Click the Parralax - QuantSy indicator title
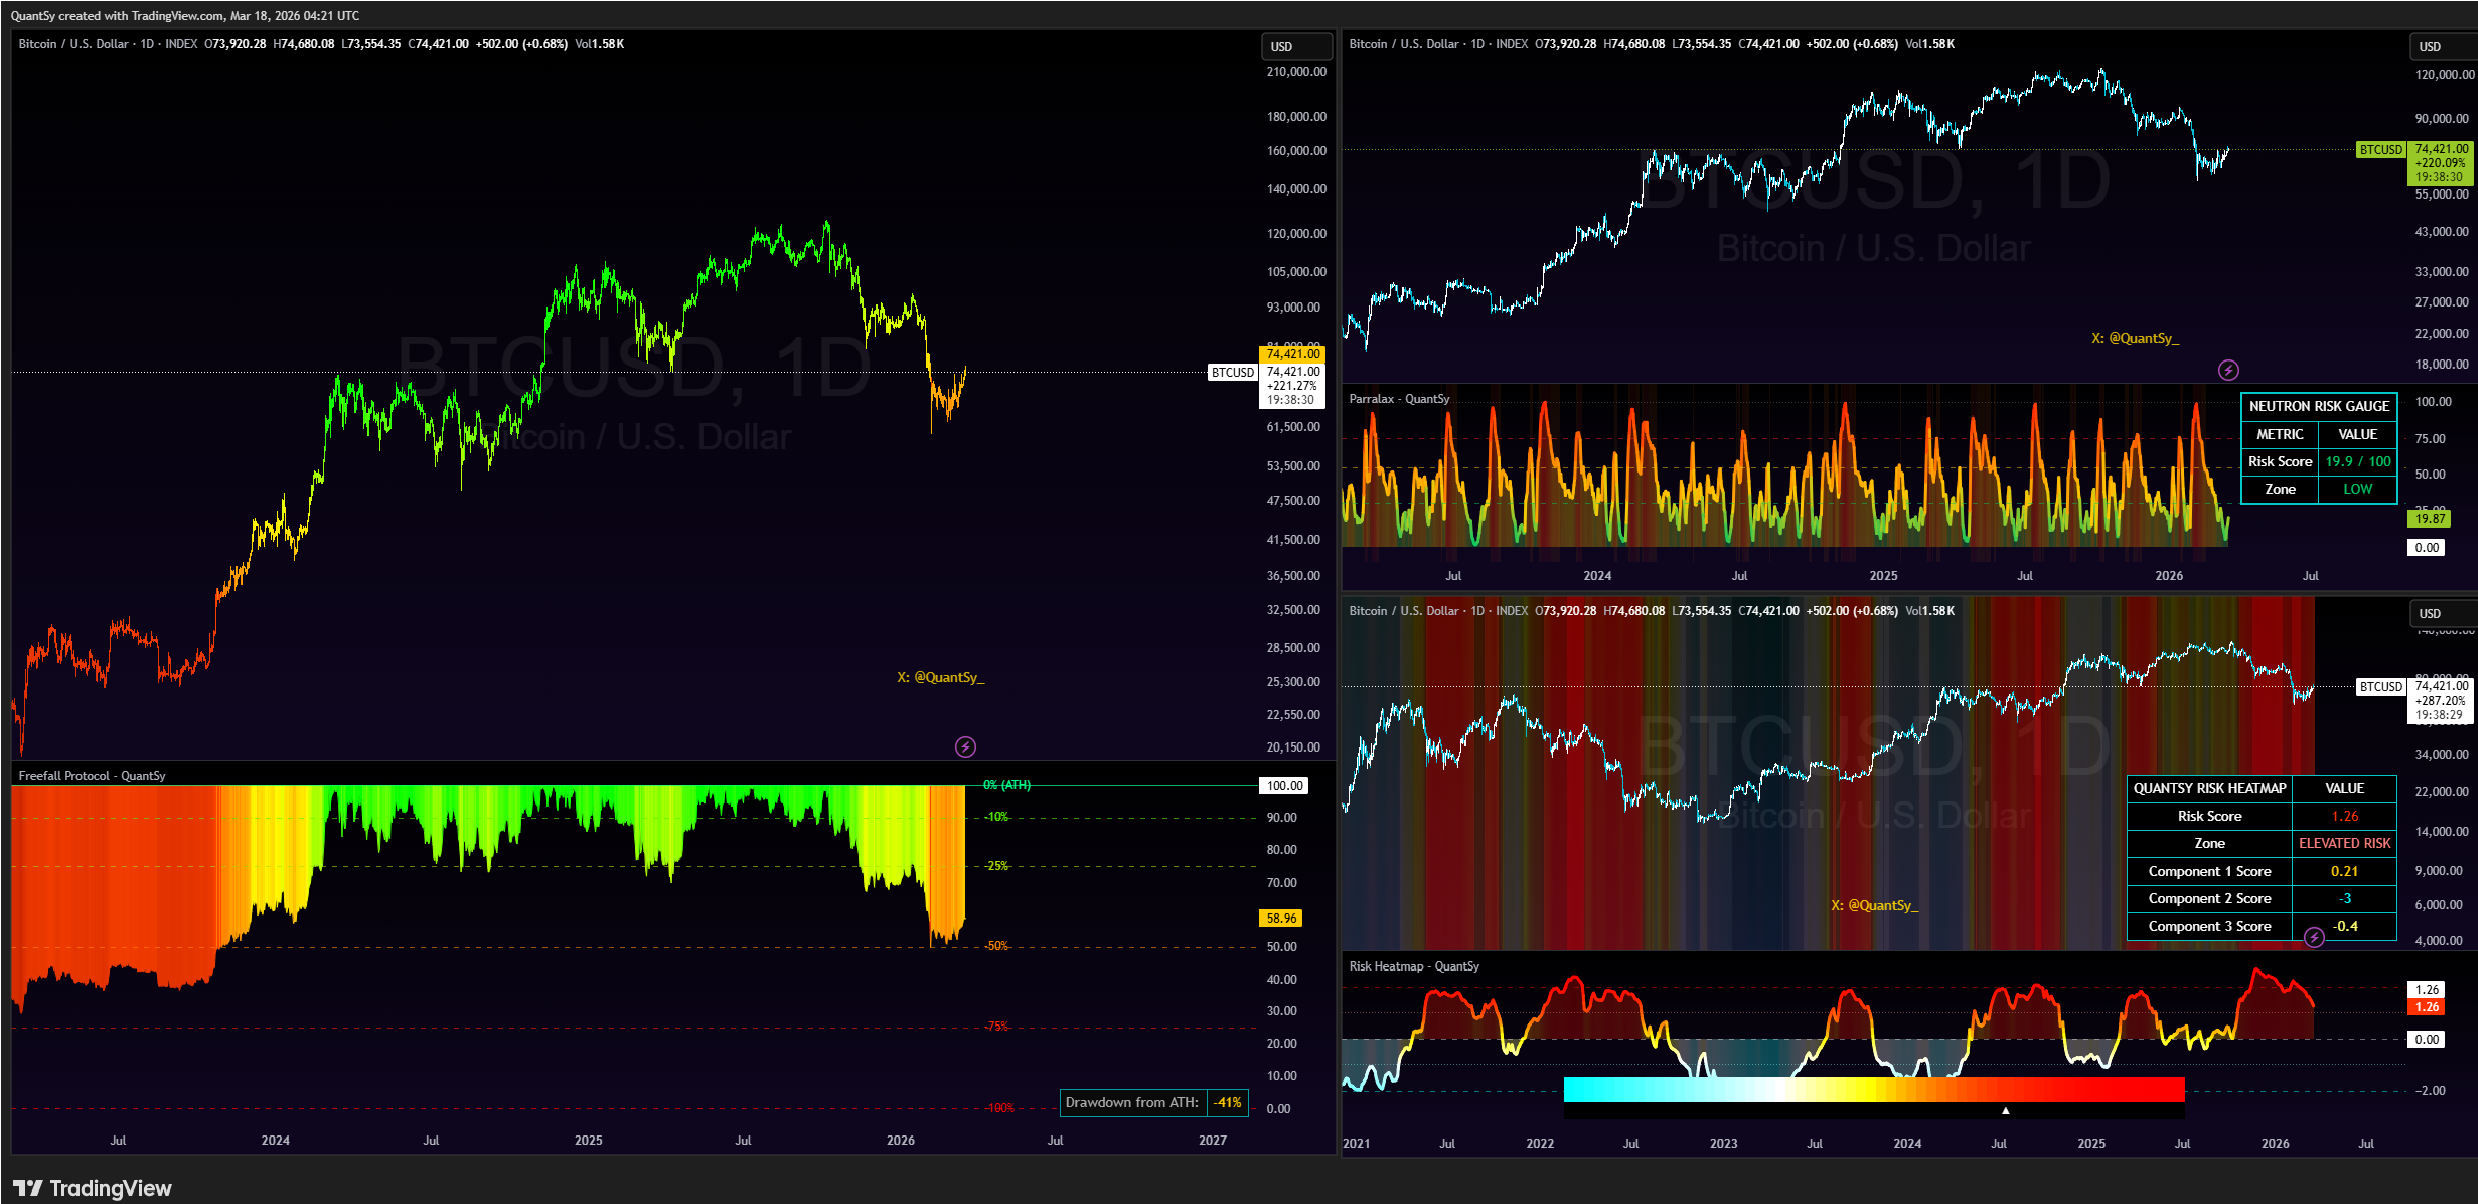The image size is (2478, 1204). tap(1399, 399)
